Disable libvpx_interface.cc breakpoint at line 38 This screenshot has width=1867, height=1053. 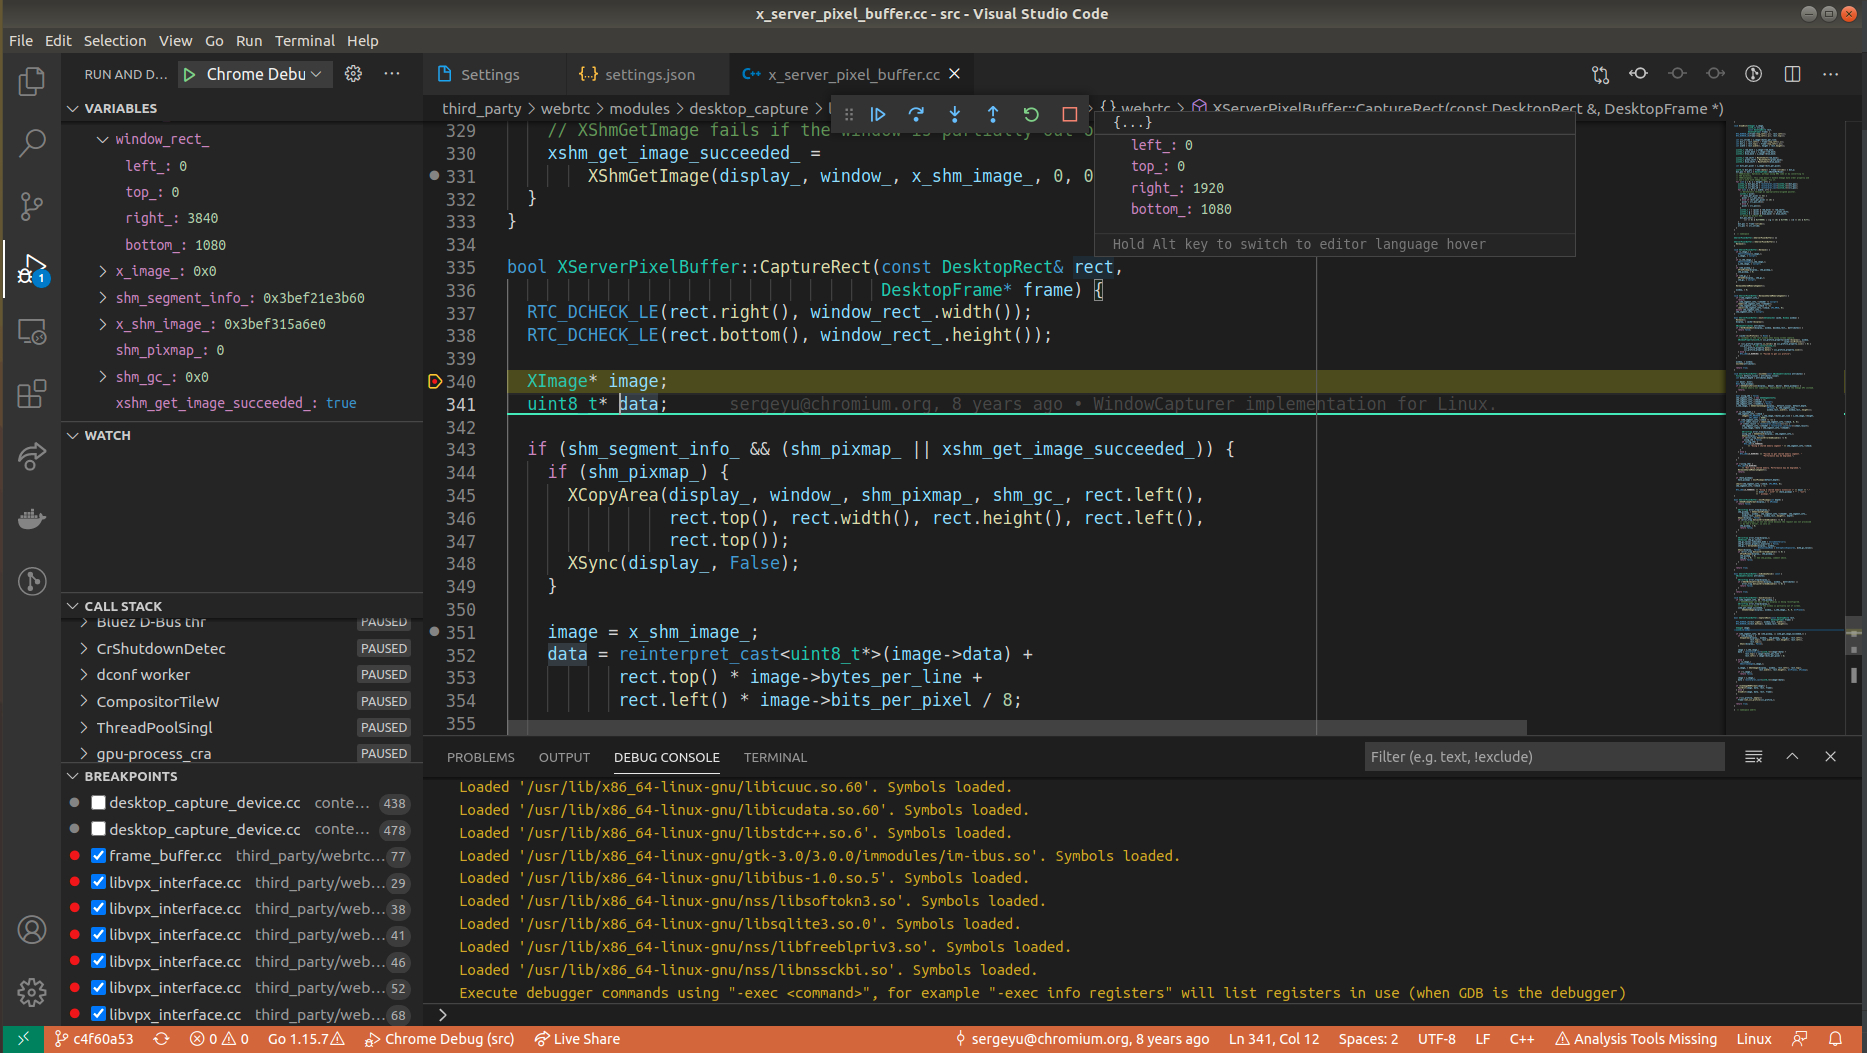pyautogui.click(x=99, y=908)
